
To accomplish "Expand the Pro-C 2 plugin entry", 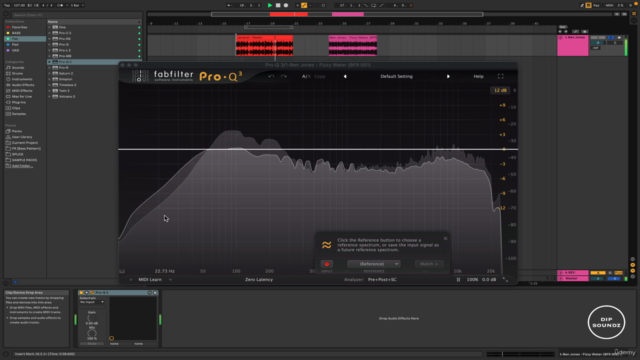I will point(49,33).
